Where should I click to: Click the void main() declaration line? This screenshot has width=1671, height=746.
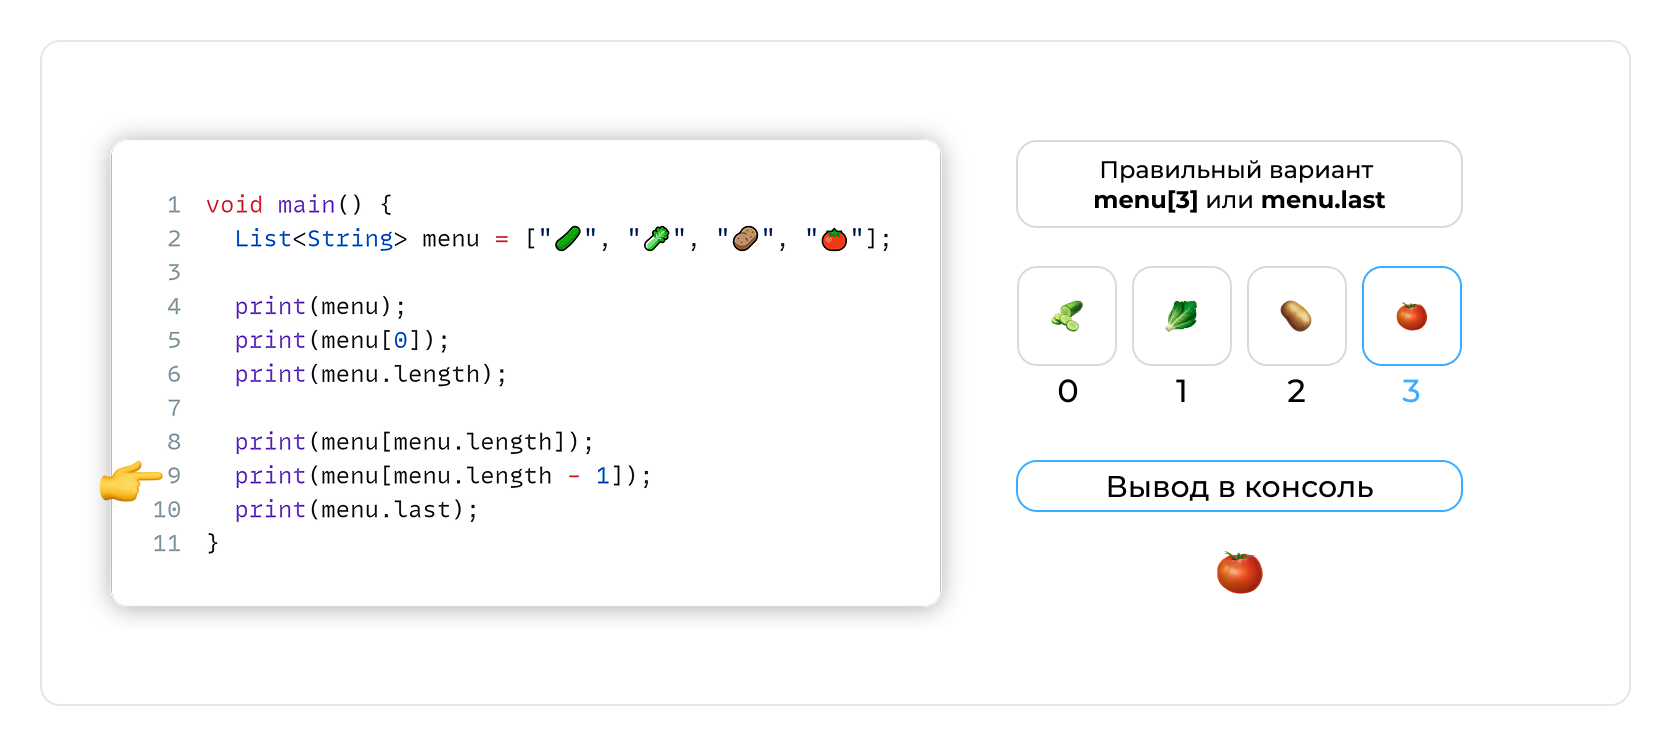click(299, 205)
